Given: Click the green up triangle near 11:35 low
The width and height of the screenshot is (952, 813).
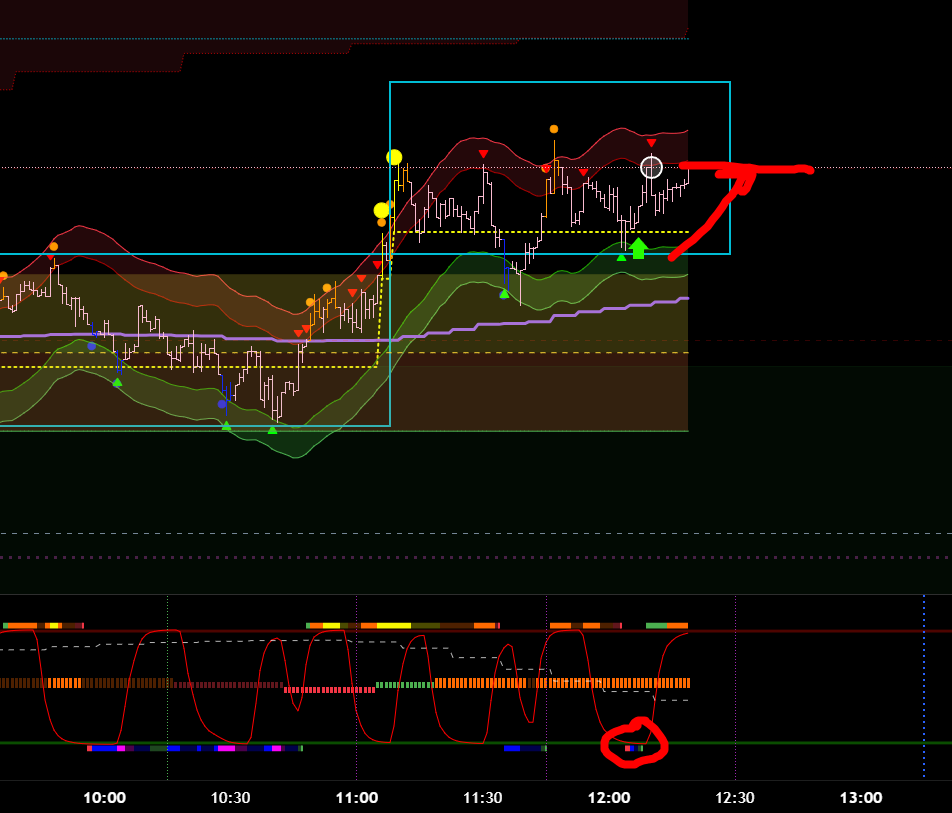Looking at the screenshot, I should click(504, 293).
